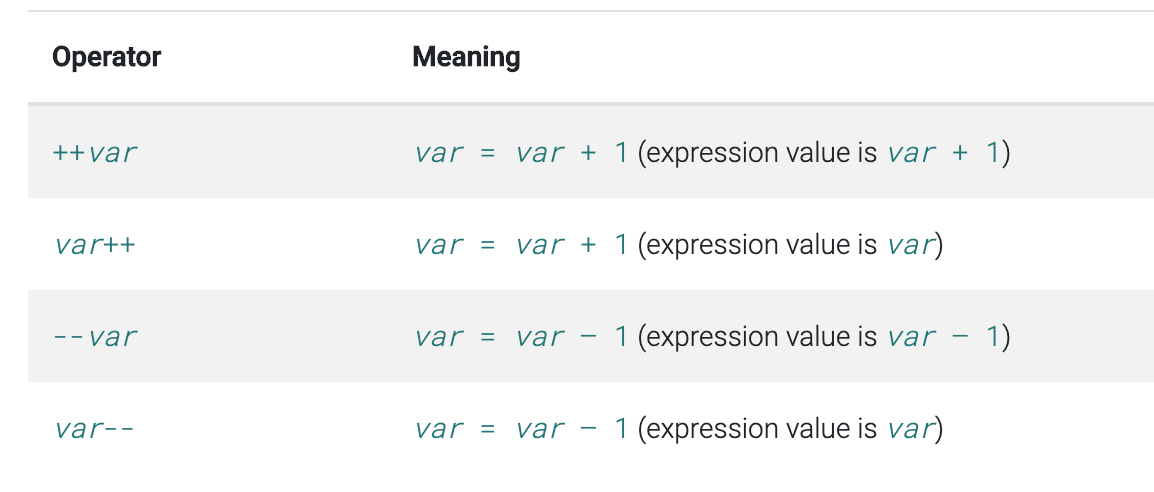Image resolution: width=1154 pixels, height=492 pixels.
Task: Select the var-- operator cell
Action: (x=94, y=429)
